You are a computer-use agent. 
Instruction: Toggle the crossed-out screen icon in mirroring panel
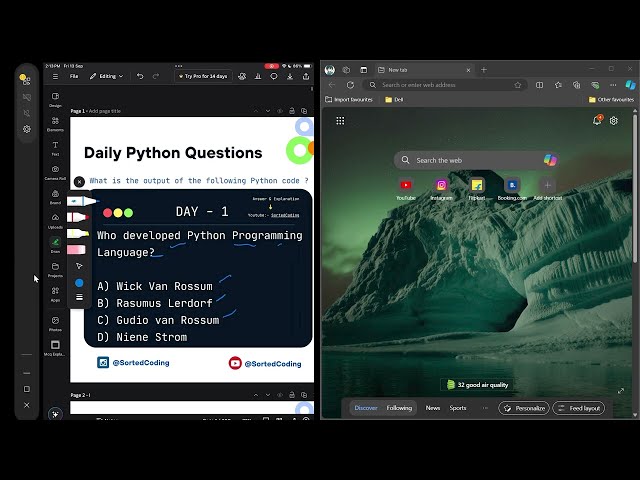click(27, 97)
